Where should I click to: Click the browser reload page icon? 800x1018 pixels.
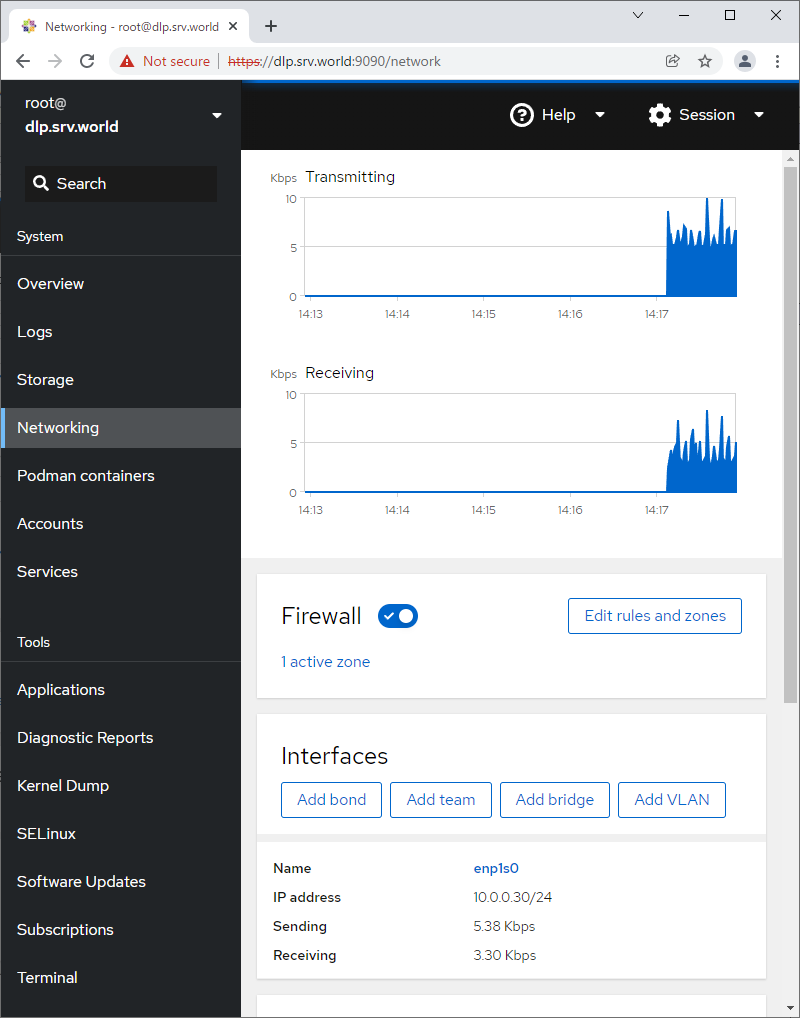[87, 61]
